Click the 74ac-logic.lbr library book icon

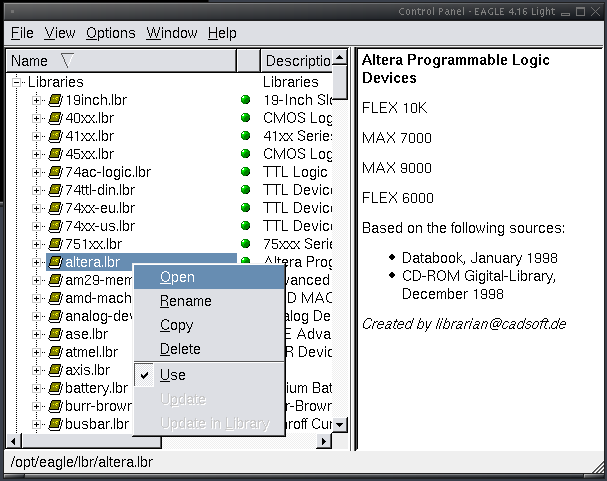click(55, 172)
